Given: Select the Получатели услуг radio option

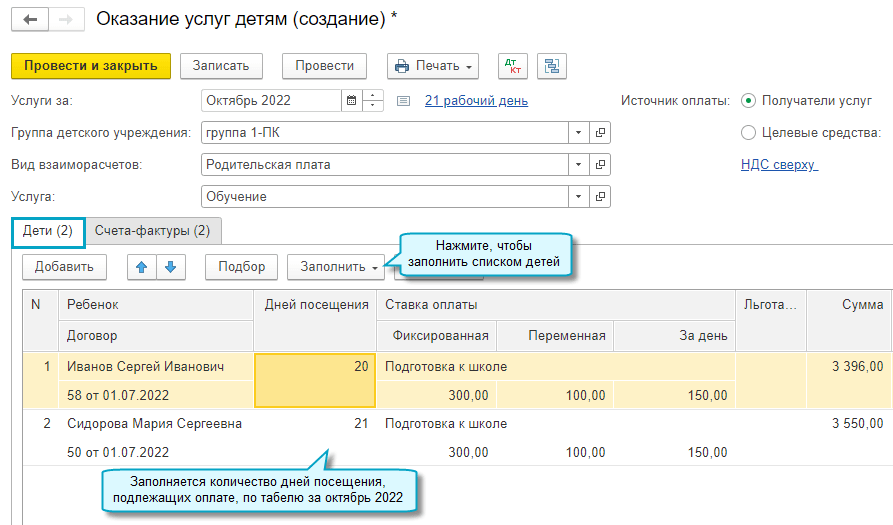Looking at the screenshot, I should pyautogui.click(x=749, y=101).
